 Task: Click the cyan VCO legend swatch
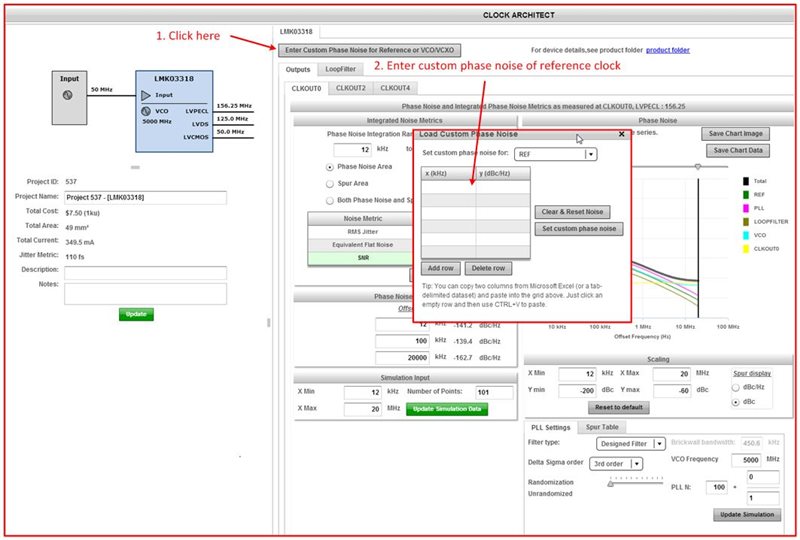tap(746, 235)
